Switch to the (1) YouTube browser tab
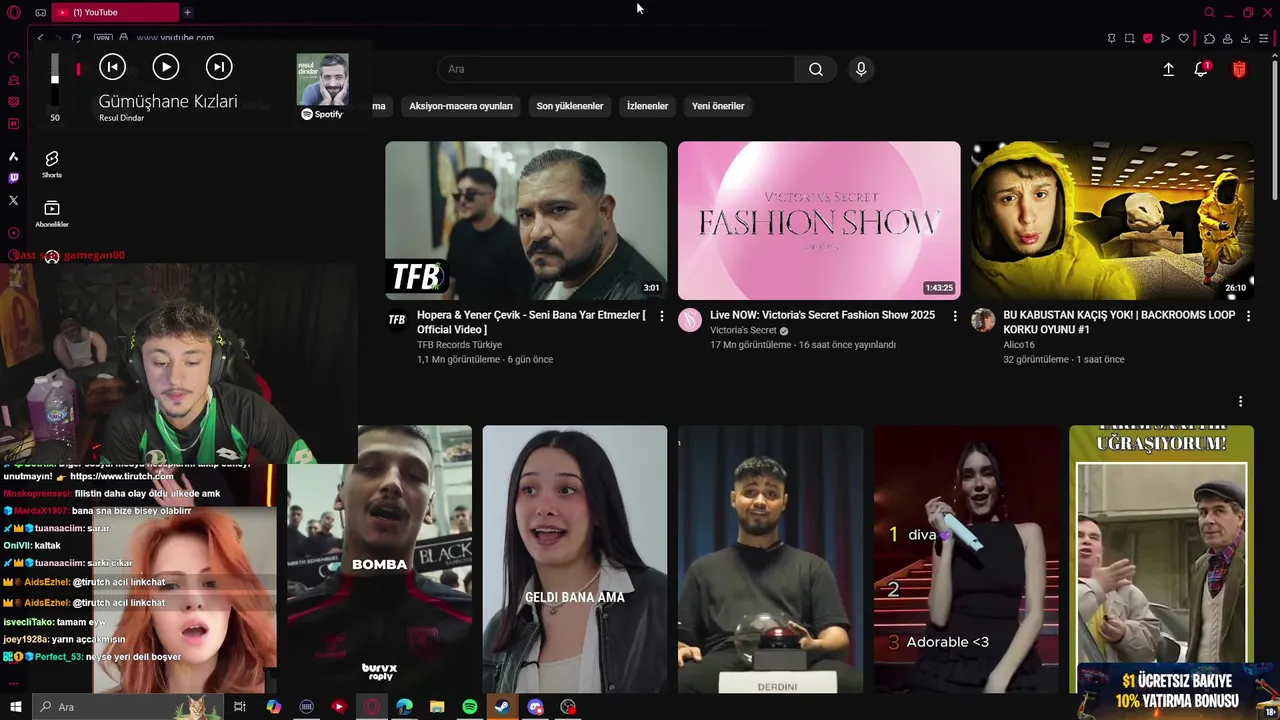 pyautogui.click(x=115, y=12)
